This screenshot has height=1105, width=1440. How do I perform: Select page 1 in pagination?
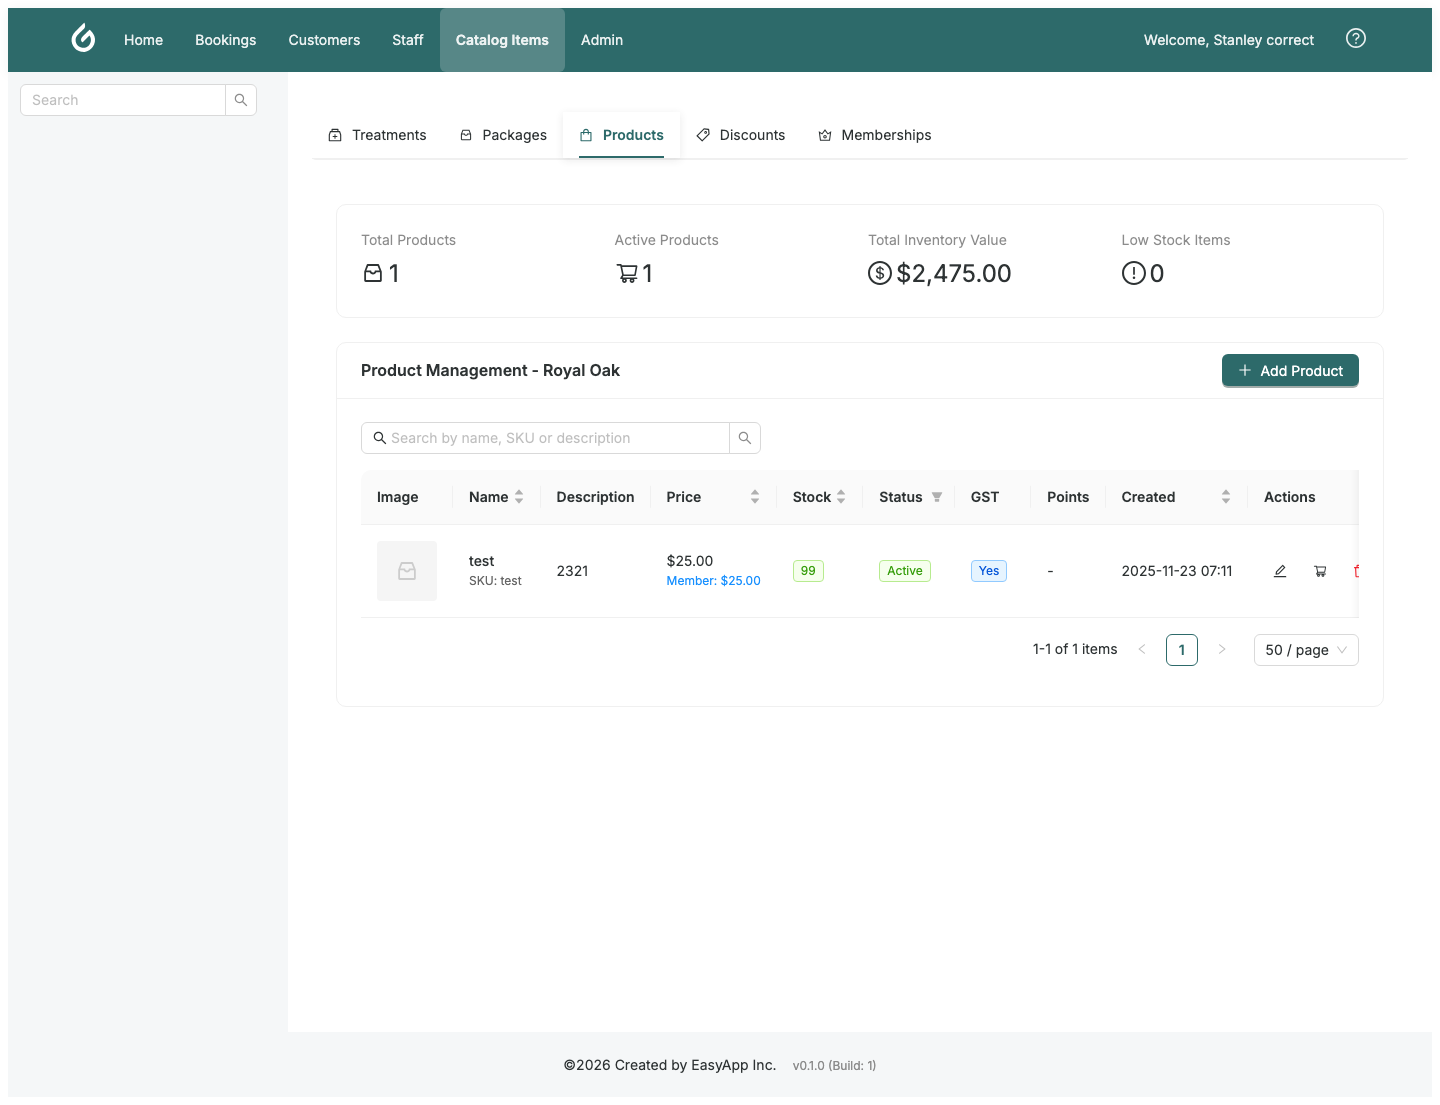(x=1182, y=650)
